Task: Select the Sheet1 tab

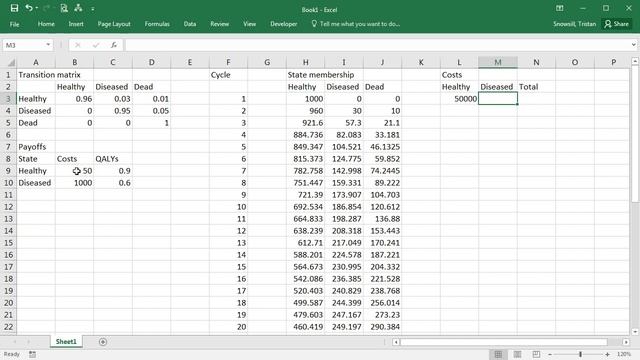Action: pyautogui.click(x=66, y=342)
